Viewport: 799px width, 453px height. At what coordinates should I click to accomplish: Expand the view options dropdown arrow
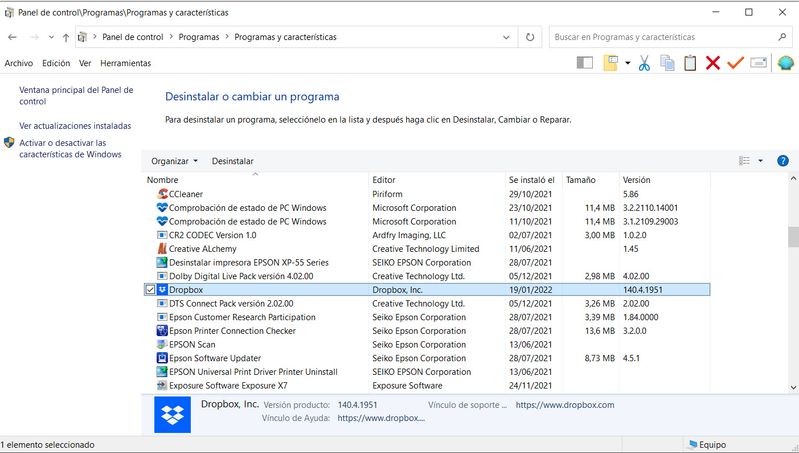(x=760, y=161)
